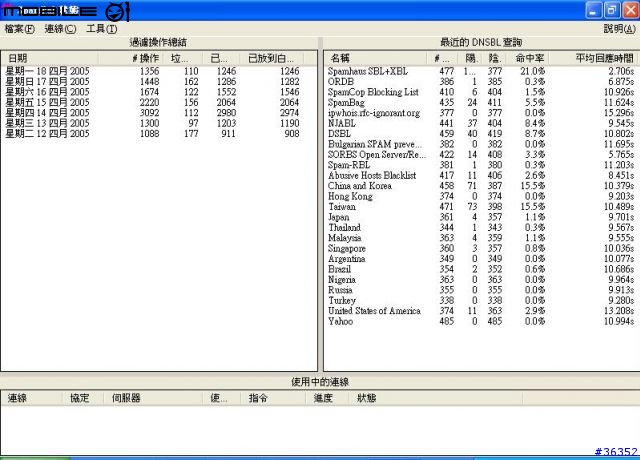Click the 伺服器 column header

point(153,398)
